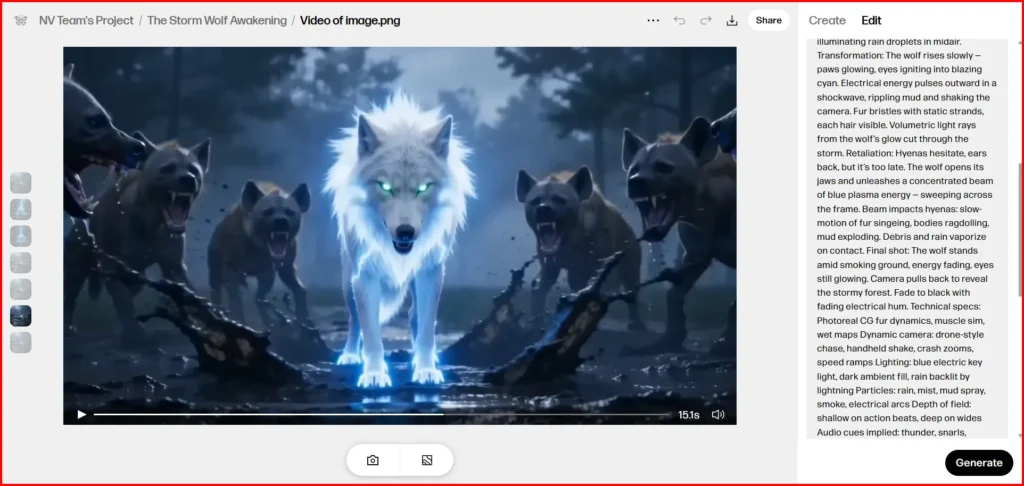Viewport: 1024px width, 486px height.
Task: Open The Storm Wolf Awakening breadcrumb
Action: tap(217, 20)
